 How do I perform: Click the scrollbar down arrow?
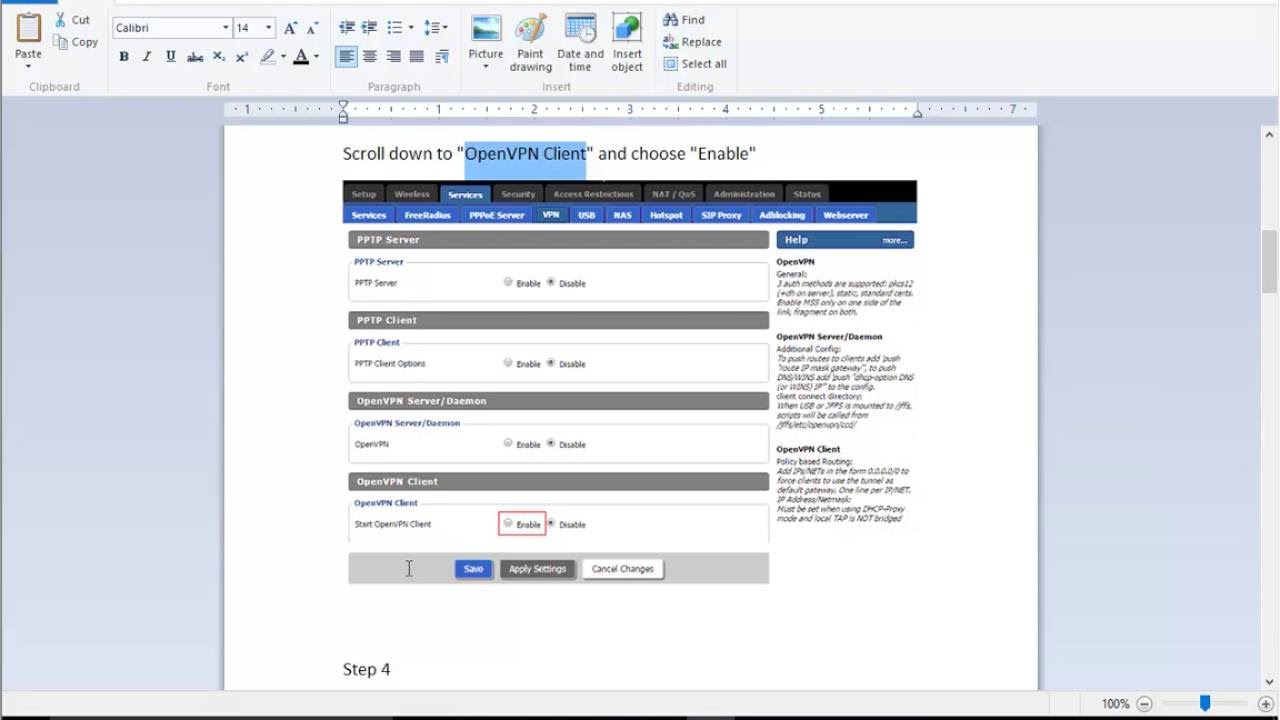pyautogui.click(x=1270, y=680)
